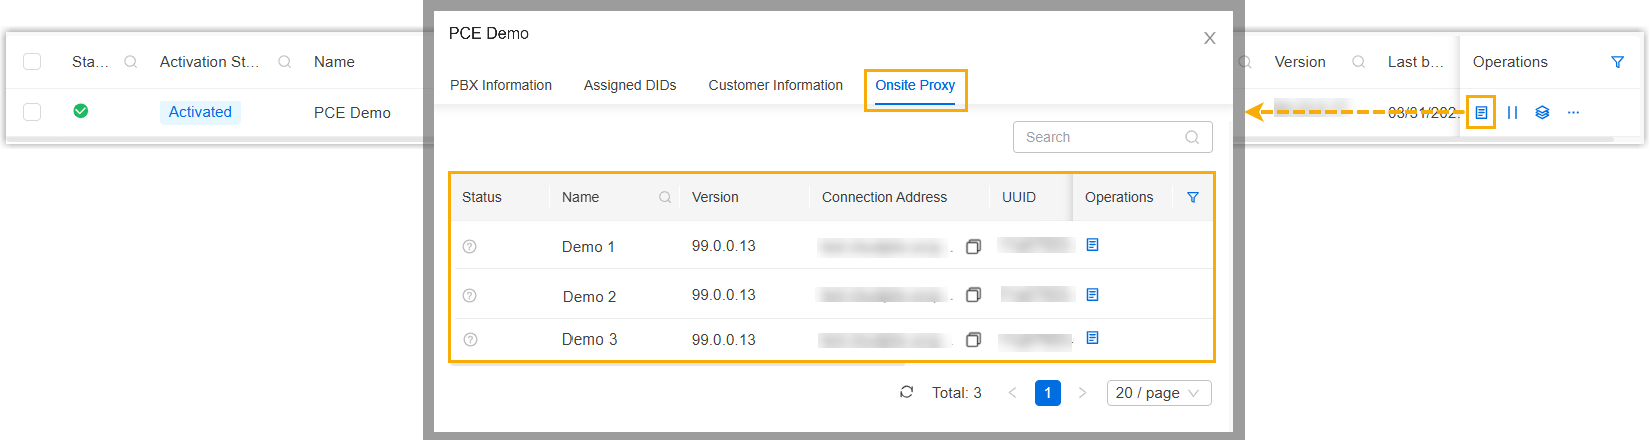This screenshot has height=440, width=1650.
Task: Click filter icon in main Operations header
Action: (x=1617, y=62)
